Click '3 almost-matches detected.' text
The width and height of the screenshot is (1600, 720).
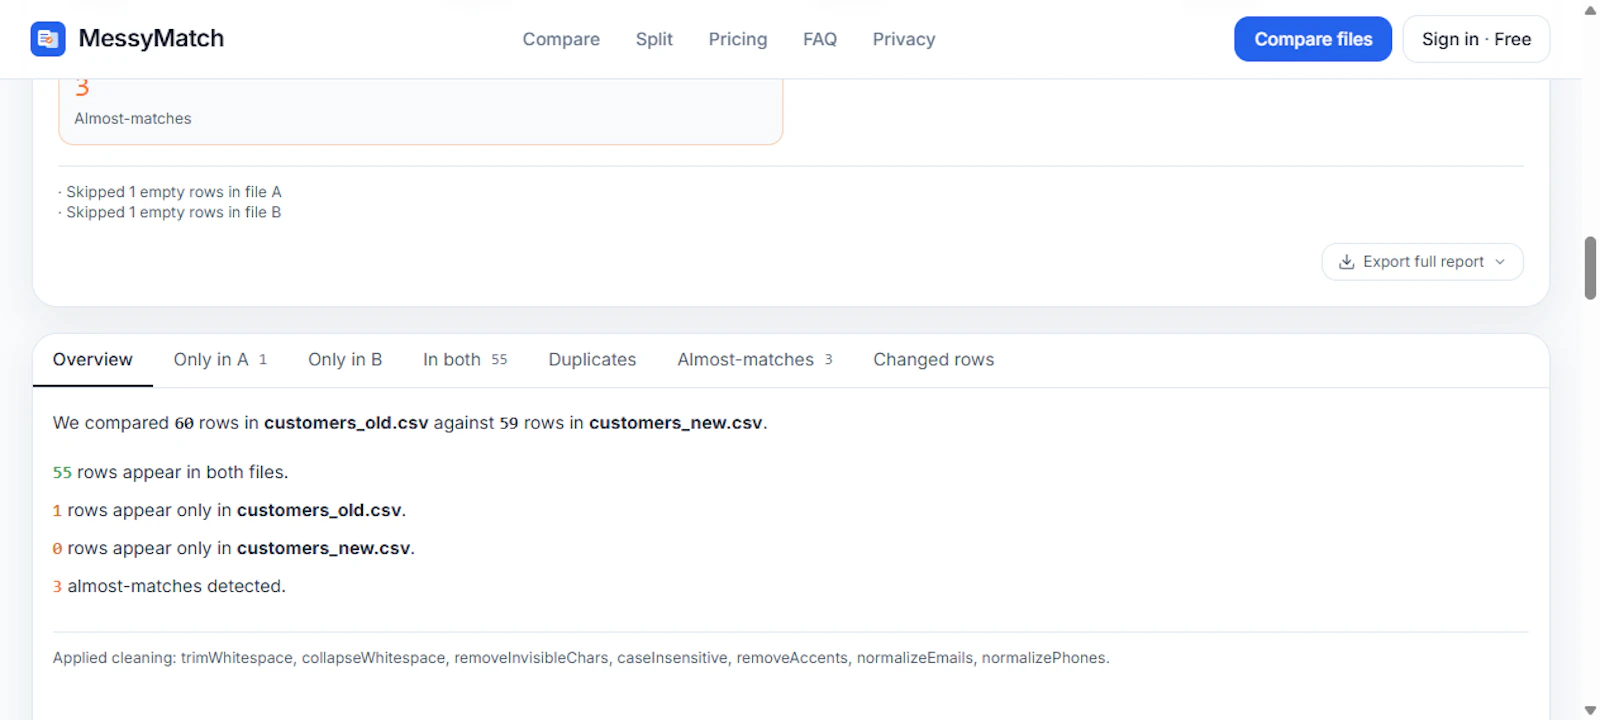(x=169, y=586)
